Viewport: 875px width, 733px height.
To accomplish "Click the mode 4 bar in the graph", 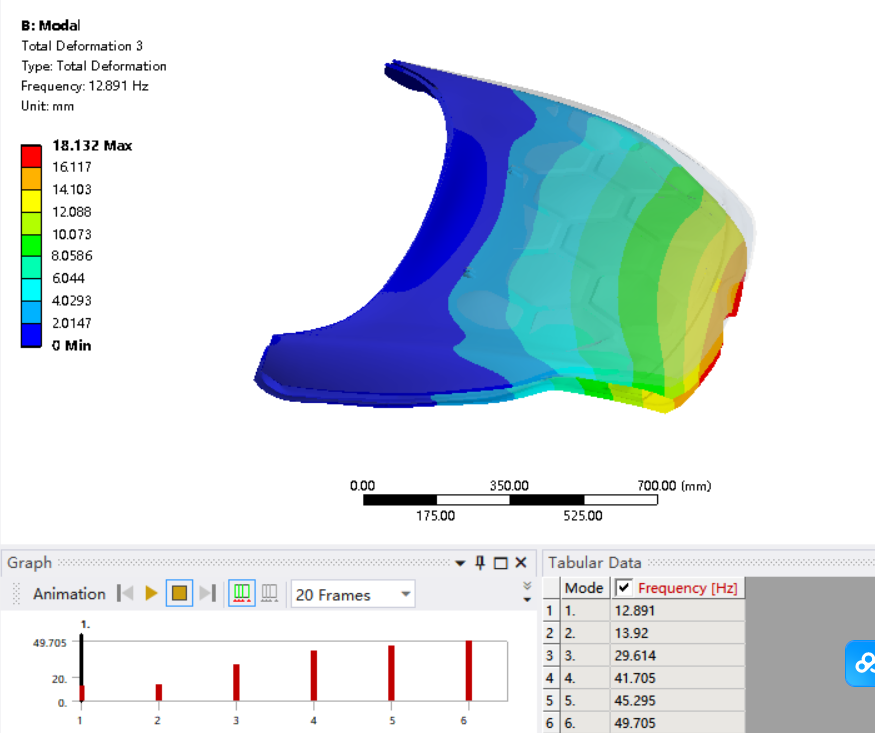I will [314, 676].
